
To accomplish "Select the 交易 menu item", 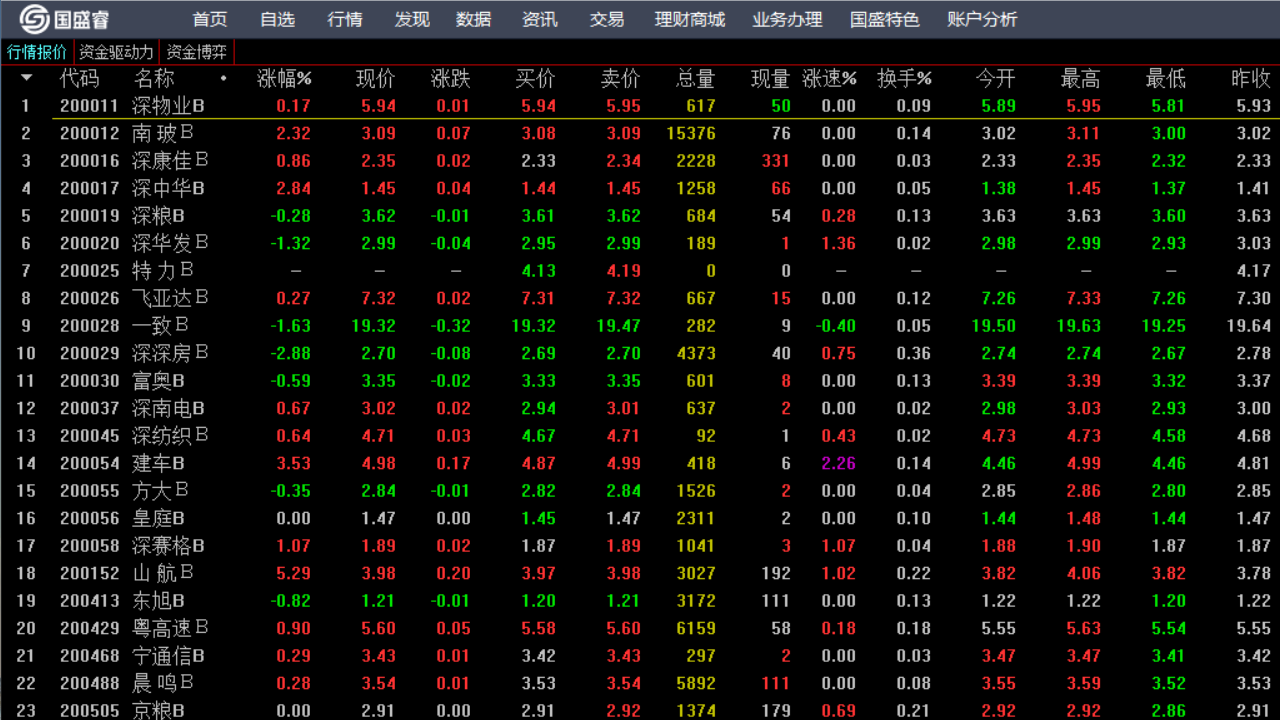I will pos(605,18).
